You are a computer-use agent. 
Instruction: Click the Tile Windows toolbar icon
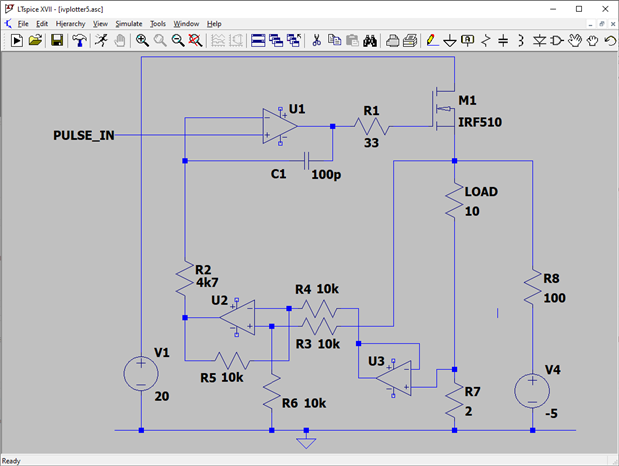(258, 41)
